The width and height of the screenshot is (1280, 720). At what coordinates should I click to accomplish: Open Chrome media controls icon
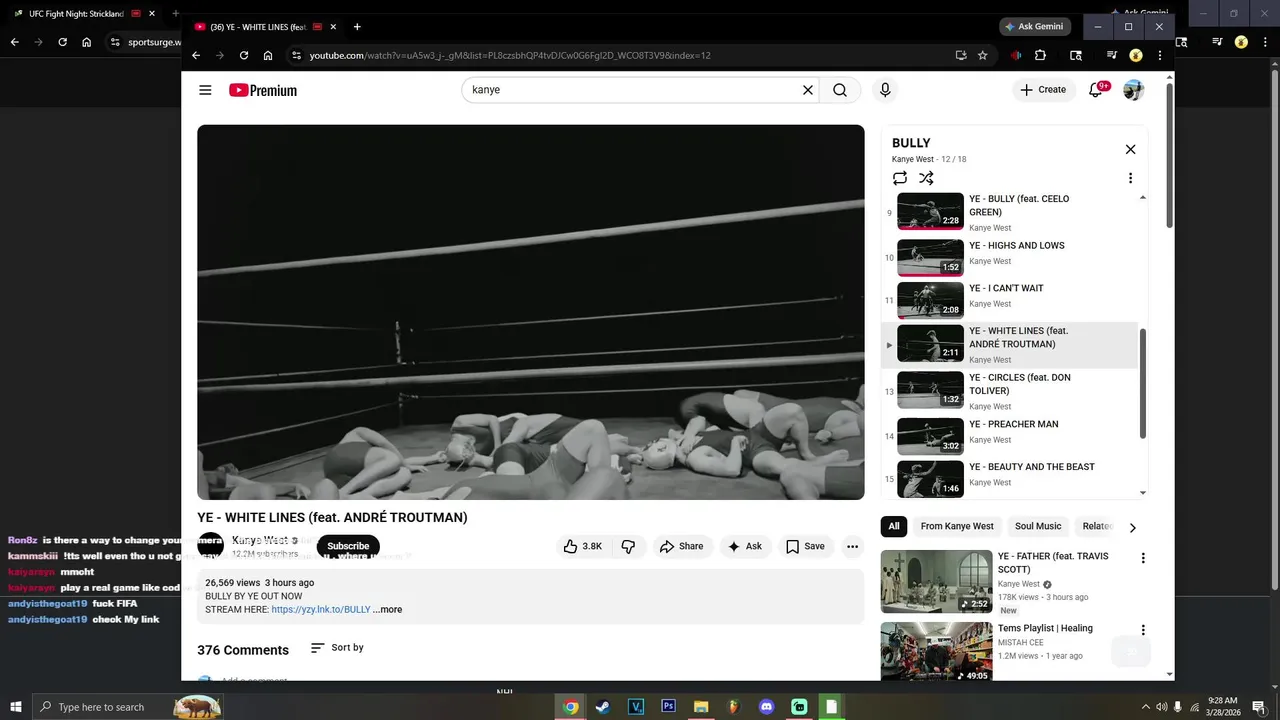(x=1112, y=55)
